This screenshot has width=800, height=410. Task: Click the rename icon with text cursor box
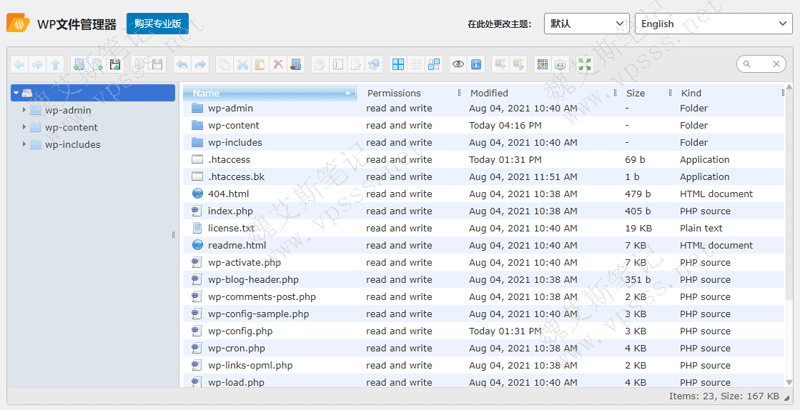[x=338, y=64]
